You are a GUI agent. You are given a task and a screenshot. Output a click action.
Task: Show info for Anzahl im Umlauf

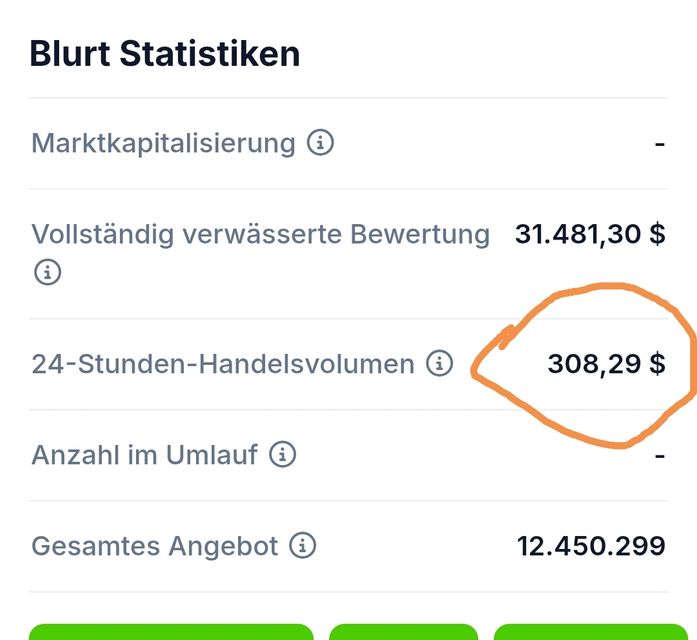pos(283,455)
